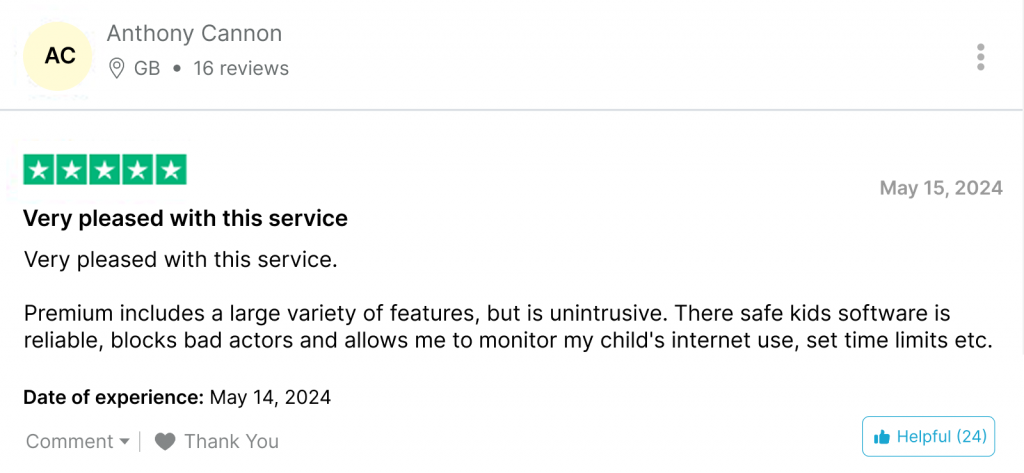This screenshot has height=473, width=1024.
Task: Mark review as Helpful (24)
Action: click(x=928, y=436)
